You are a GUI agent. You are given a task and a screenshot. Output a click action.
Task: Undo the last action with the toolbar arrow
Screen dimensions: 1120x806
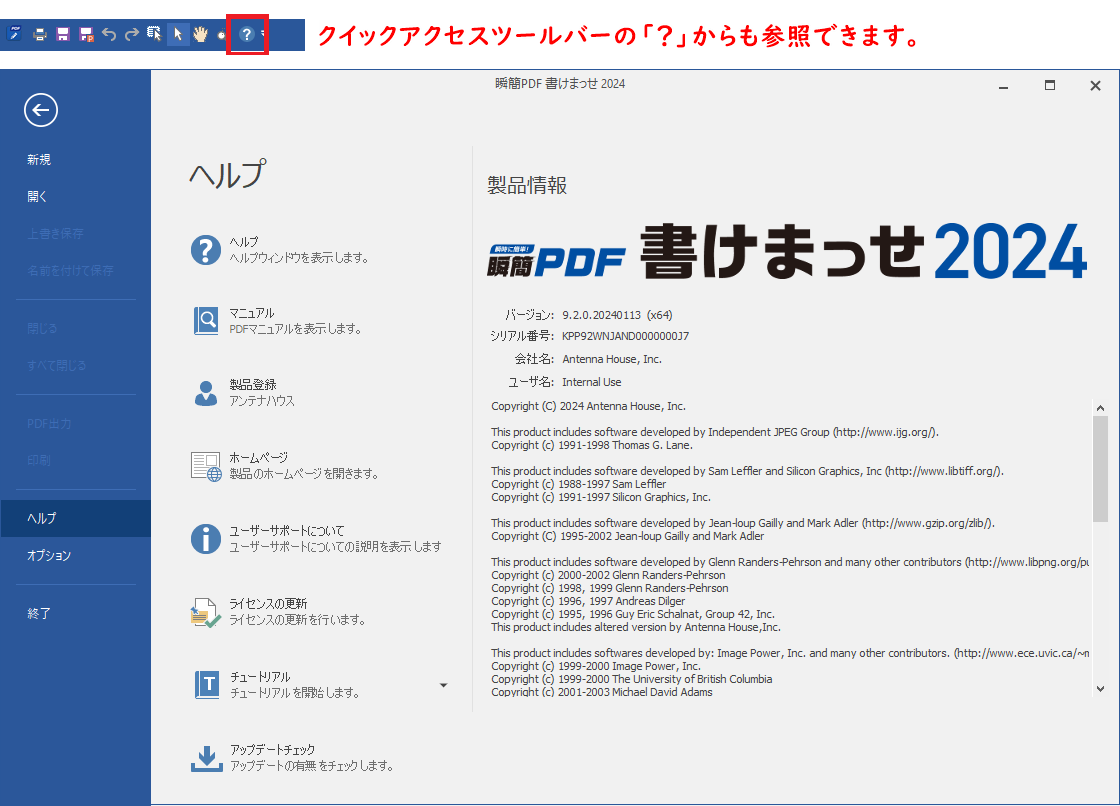(x=109, y=34)
